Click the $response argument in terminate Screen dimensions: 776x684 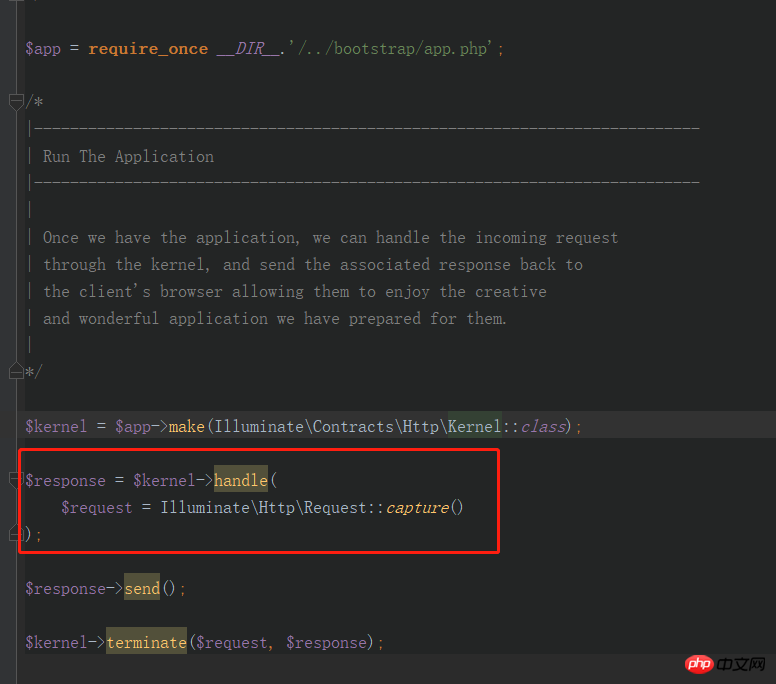(x=327, y=642)
